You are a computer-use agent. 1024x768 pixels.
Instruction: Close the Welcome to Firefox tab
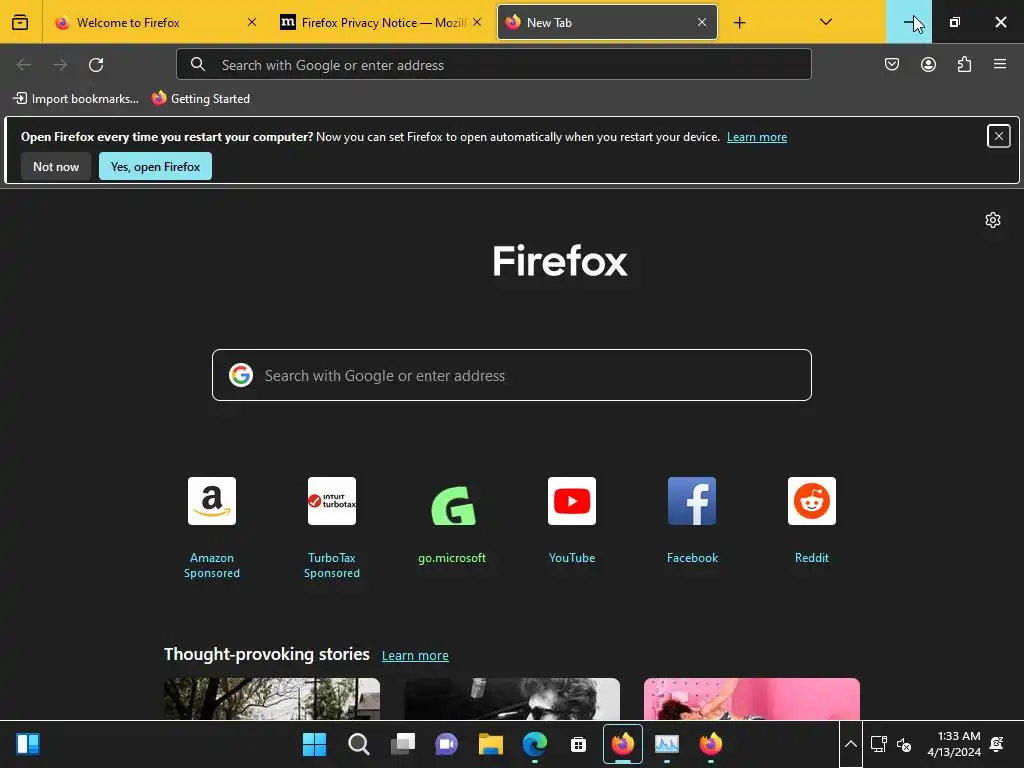click(252, 22)
